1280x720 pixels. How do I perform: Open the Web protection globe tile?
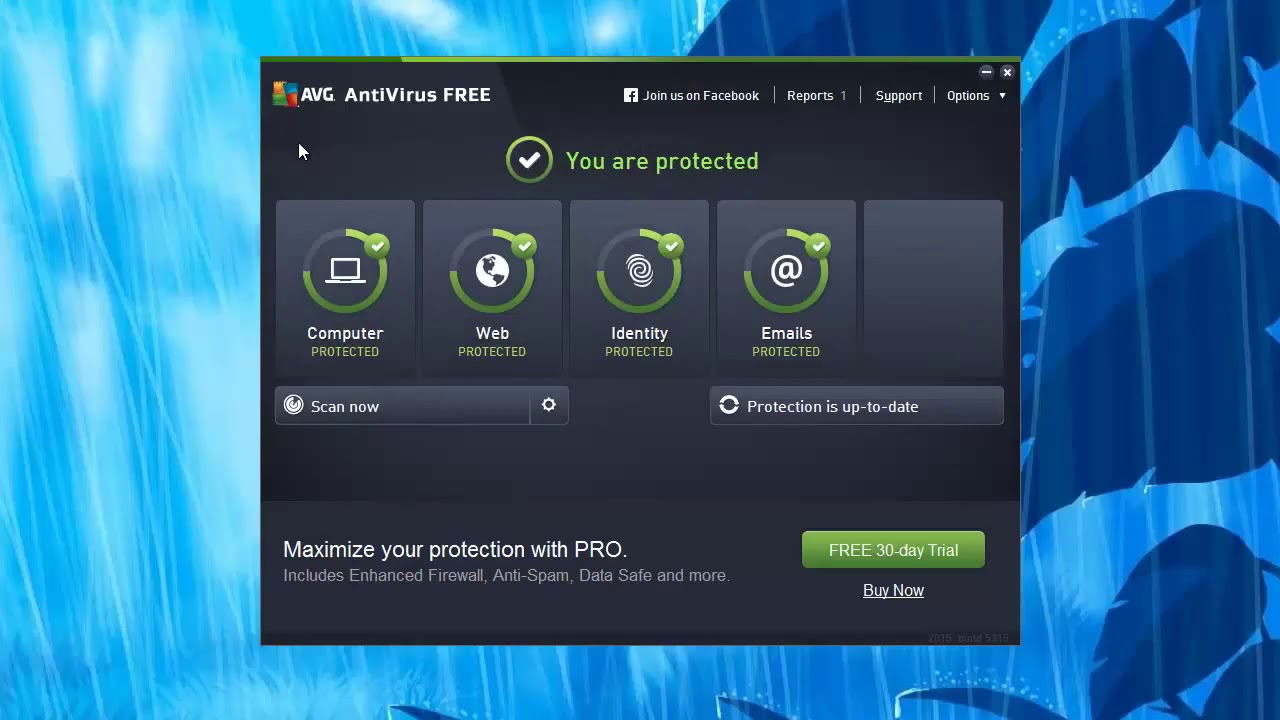pyautogui.click(x=492, y=287)
